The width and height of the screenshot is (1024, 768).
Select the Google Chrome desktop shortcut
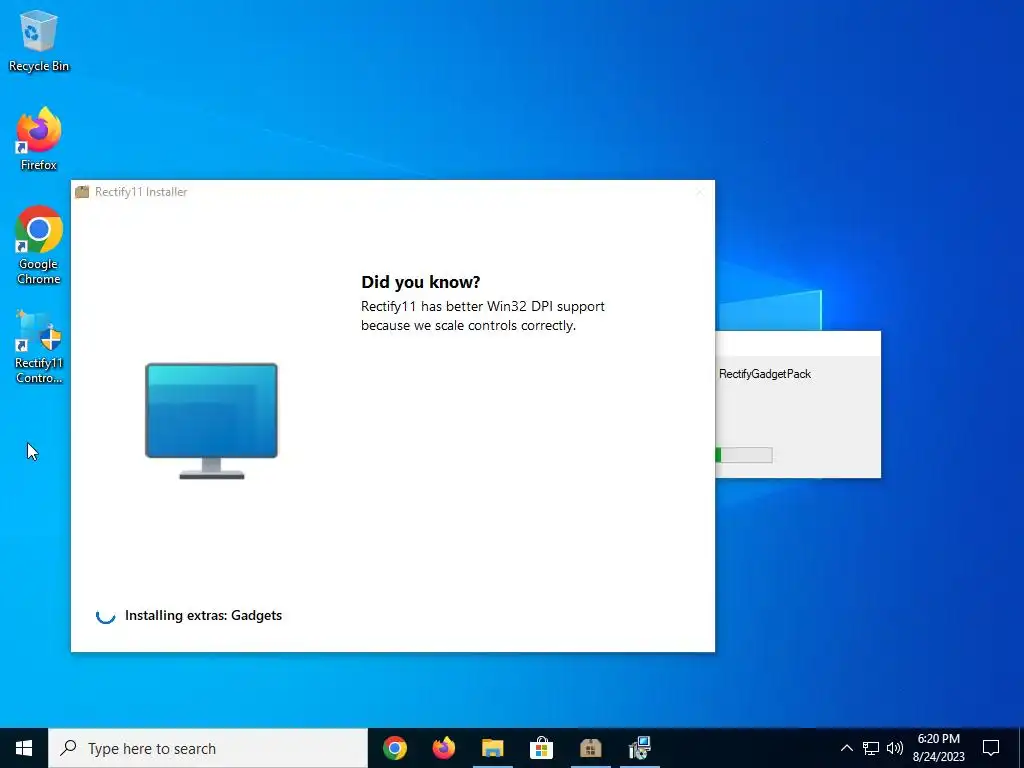(39, 245)
